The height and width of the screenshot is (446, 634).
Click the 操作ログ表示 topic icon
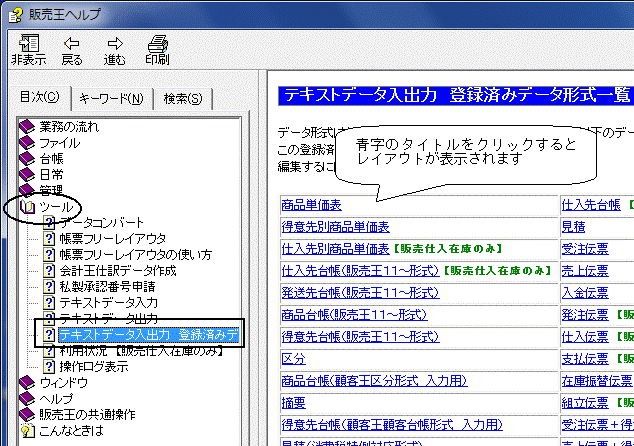pyautogui.click(x=49, y=366)
